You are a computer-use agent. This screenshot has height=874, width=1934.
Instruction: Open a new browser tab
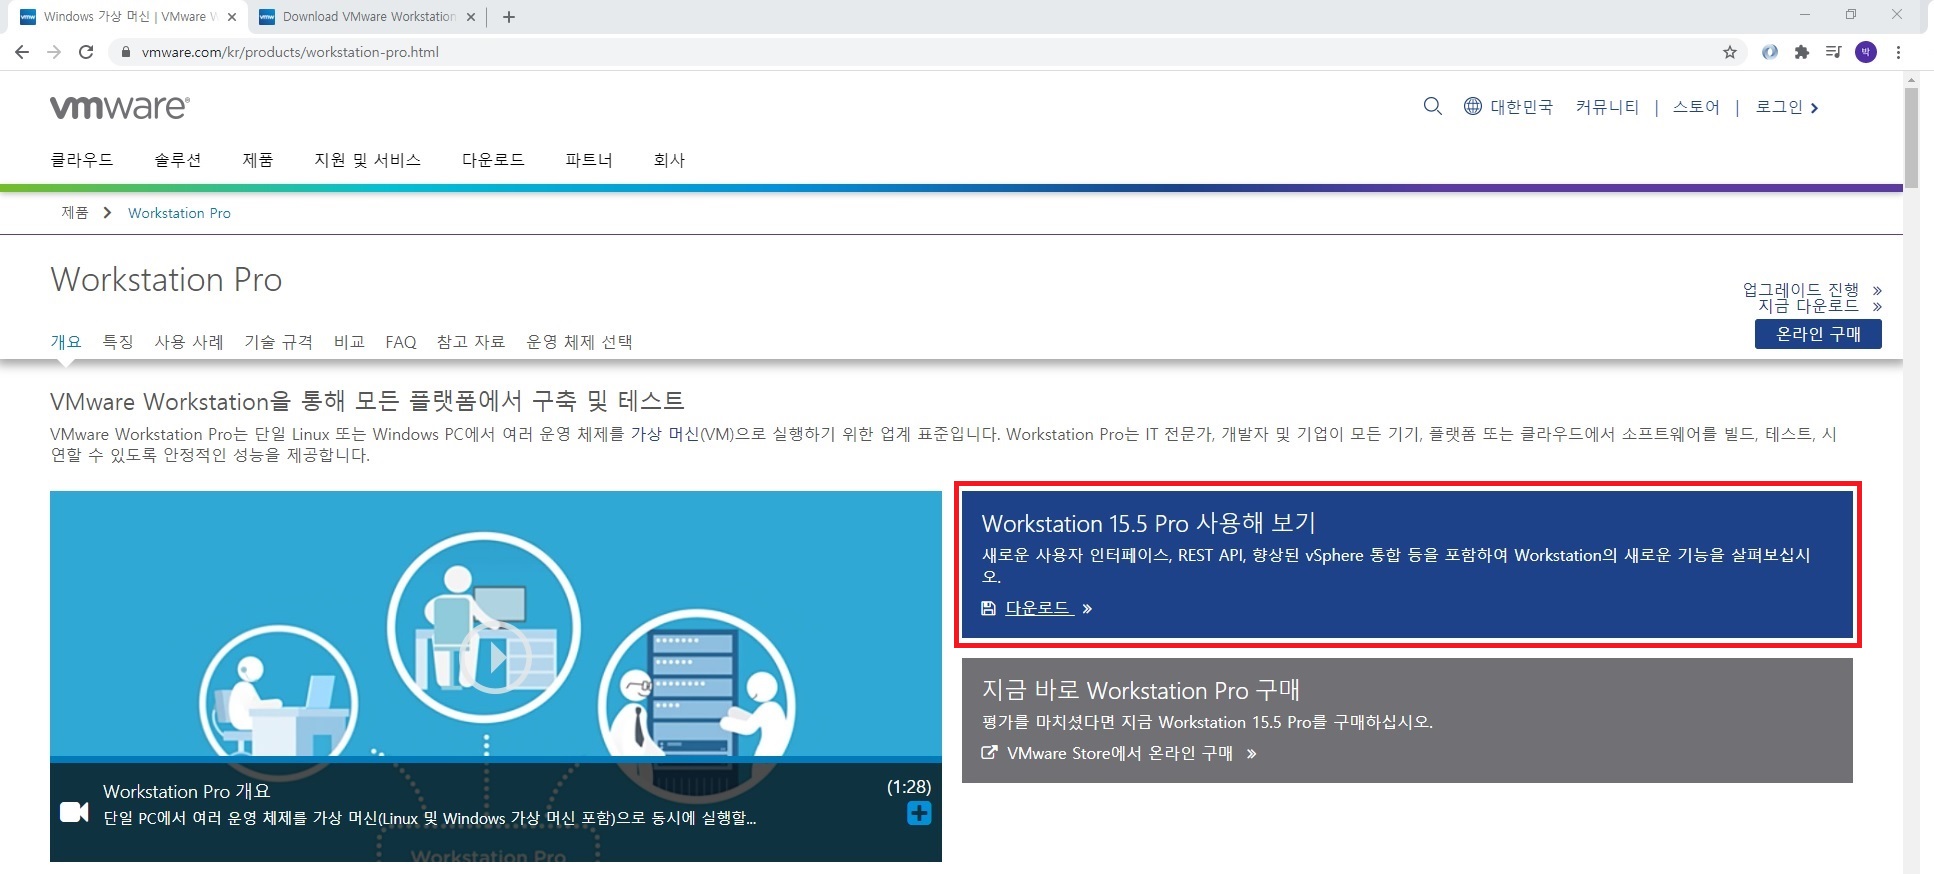[x=508, y=17]
